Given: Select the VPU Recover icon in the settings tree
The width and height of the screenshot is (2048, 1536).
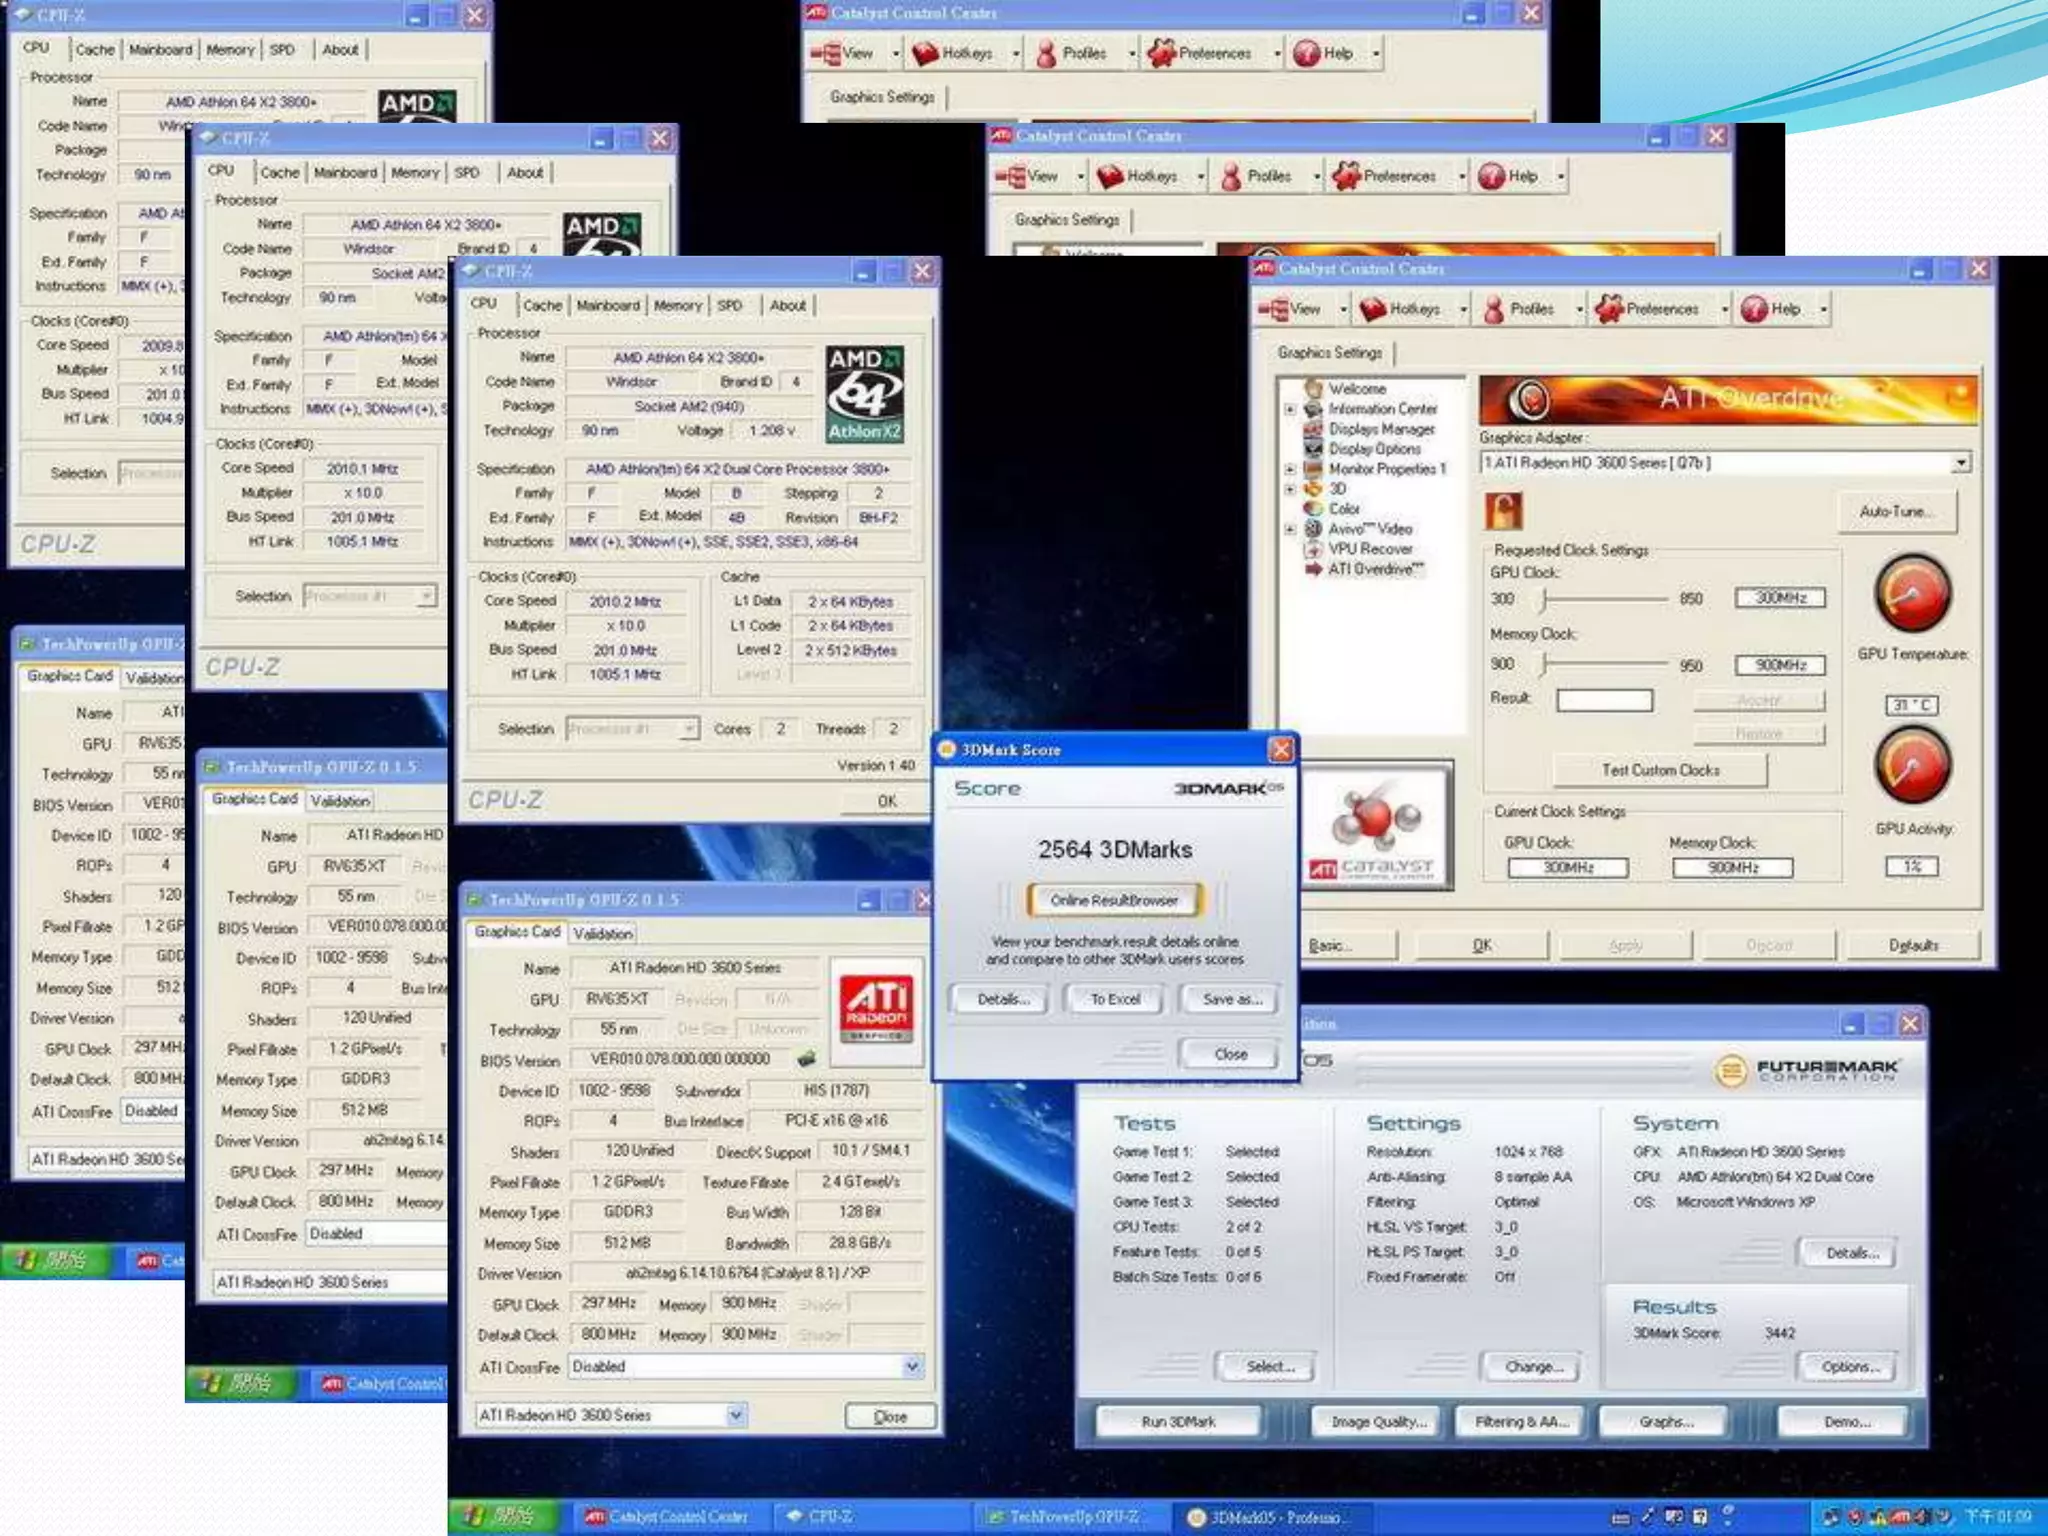Looking at the screenshot, I should [1314, 549].
